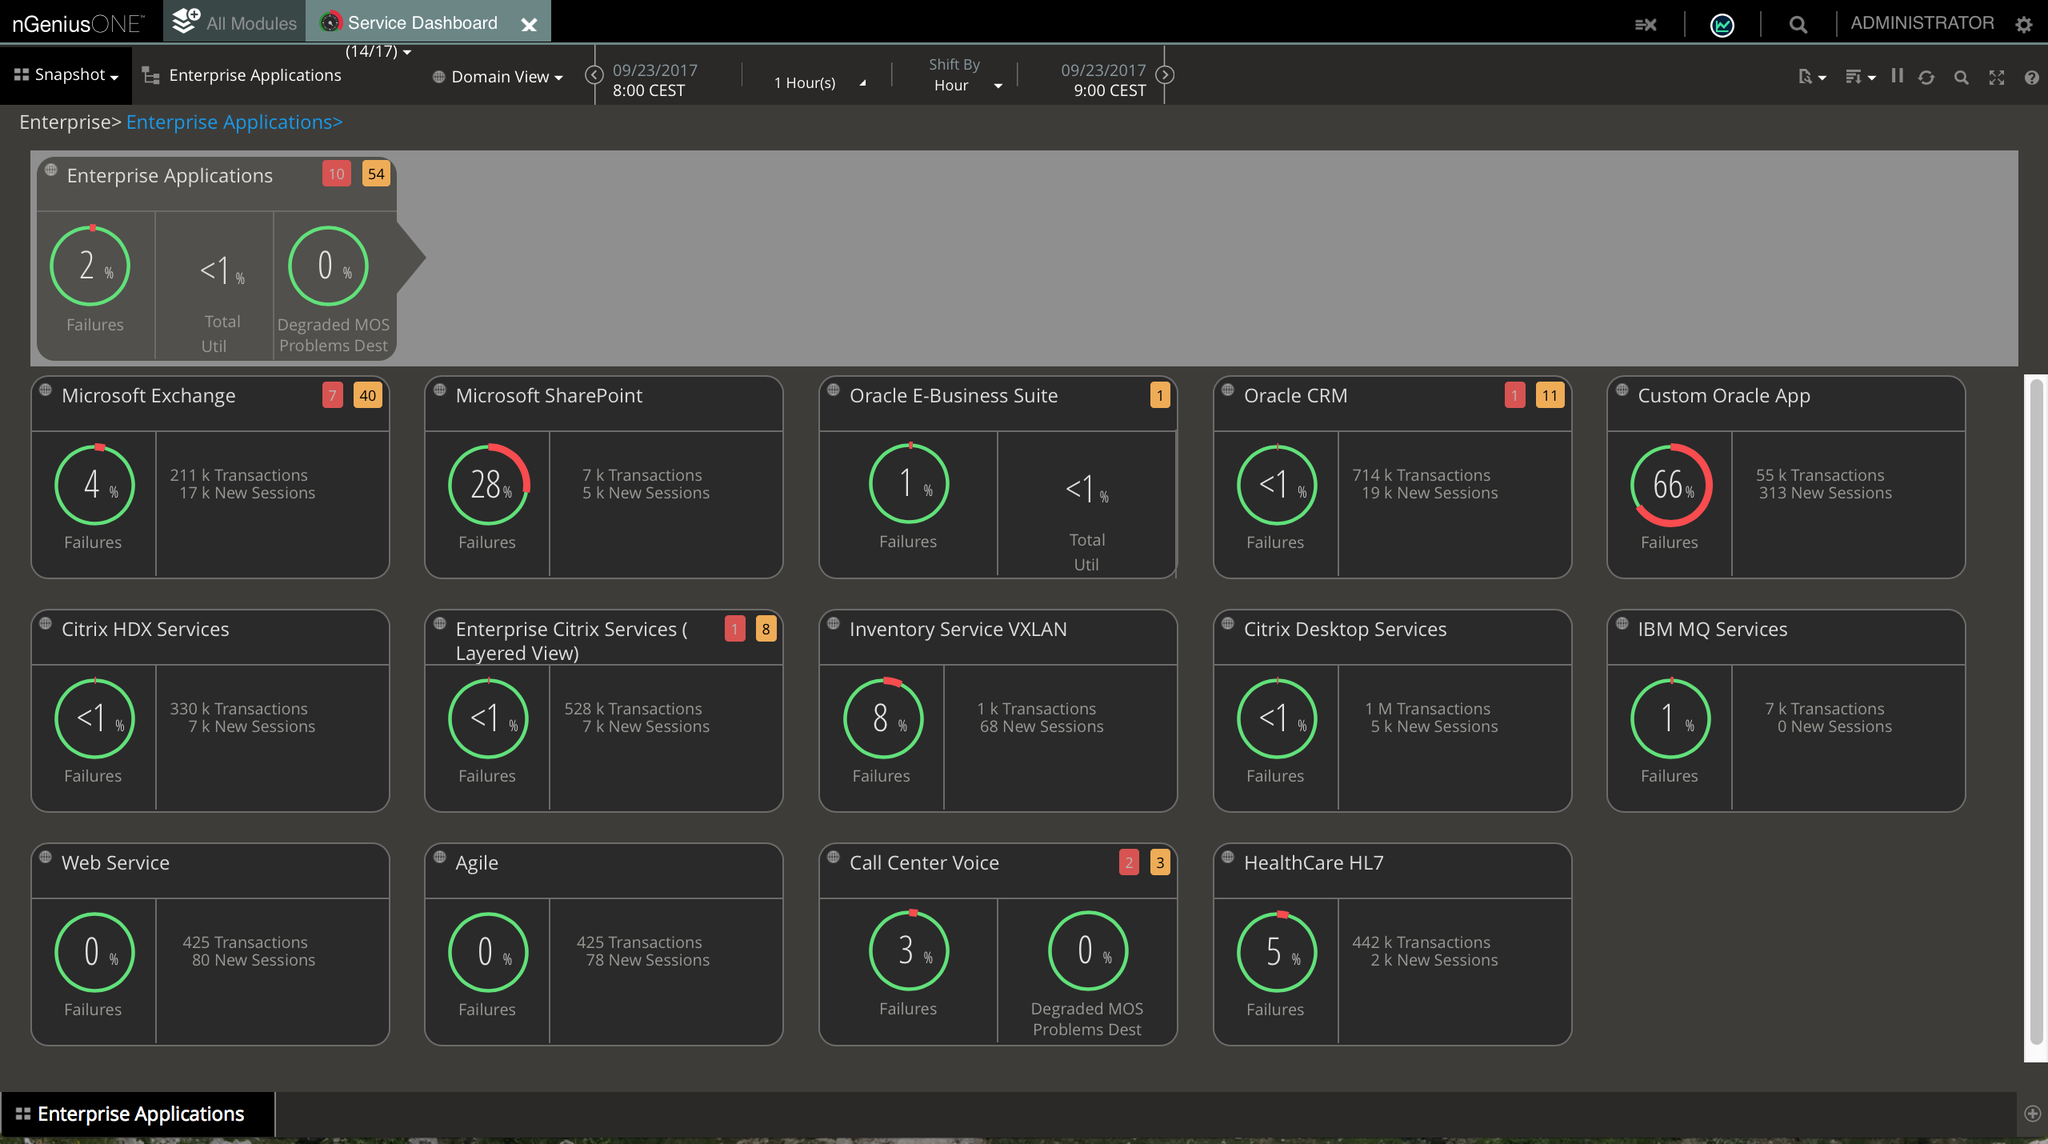
Task: Click Citrix Desktop Services failures gauge
Action: tap(1277, 718)
